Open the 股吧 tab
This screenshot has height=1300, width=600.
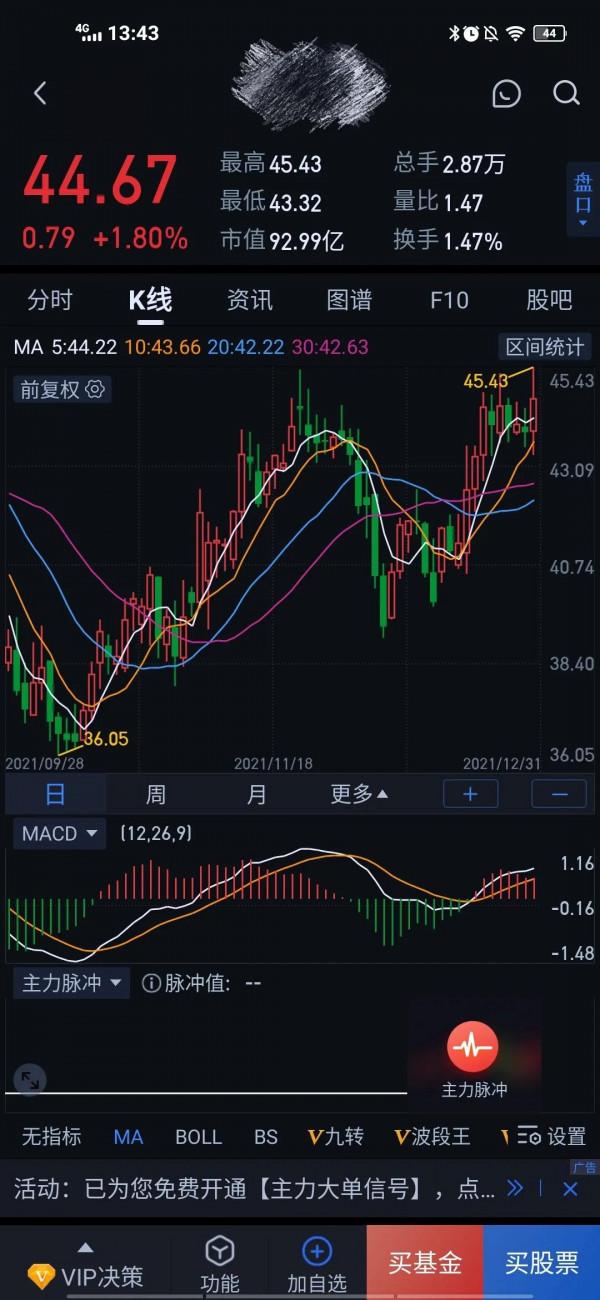tap(549, 299)
